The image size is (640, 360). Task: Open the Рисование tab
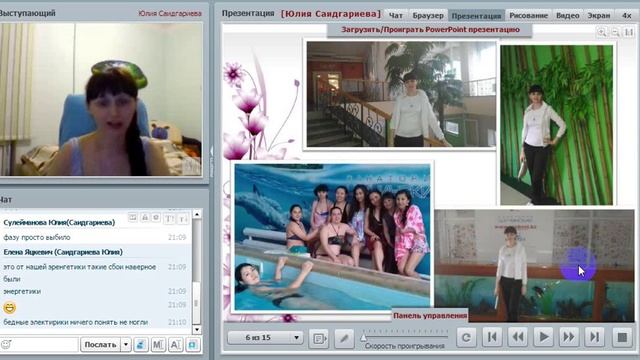(x=528, y=16)
